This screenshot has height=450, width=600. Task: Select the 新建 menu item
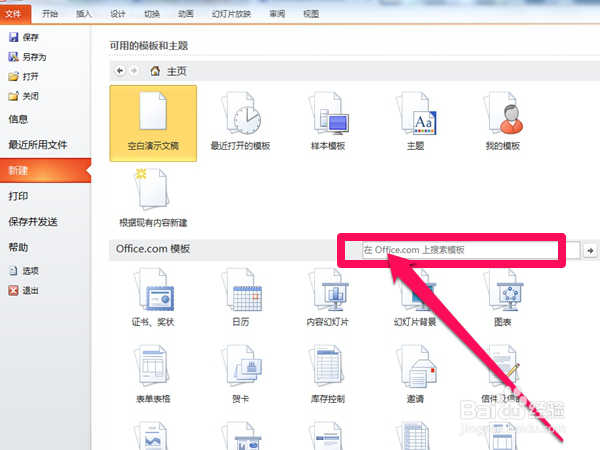pos(46,170)
